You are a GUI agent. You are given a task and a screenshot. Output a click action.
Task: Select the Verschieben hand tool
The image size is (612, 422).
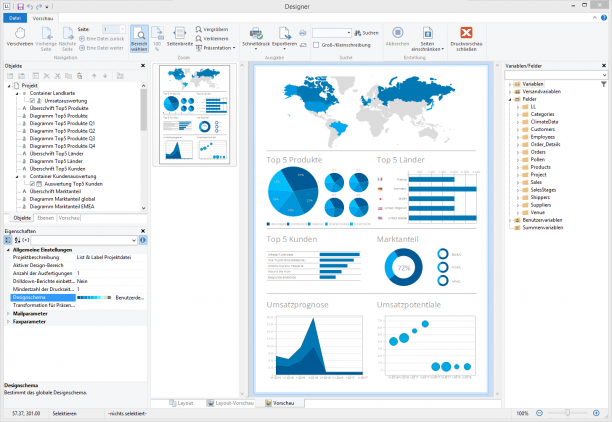(20, 33)
